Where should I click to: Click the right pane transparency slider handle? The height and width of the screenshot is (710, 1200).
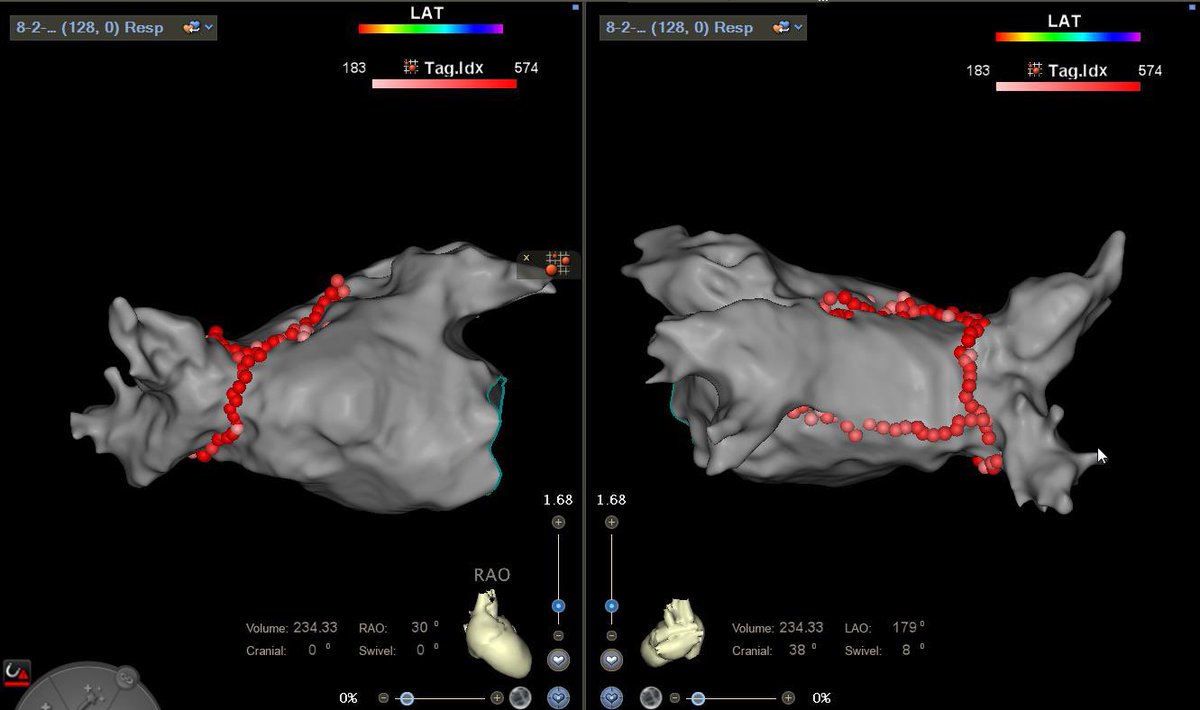coord(698,698)
